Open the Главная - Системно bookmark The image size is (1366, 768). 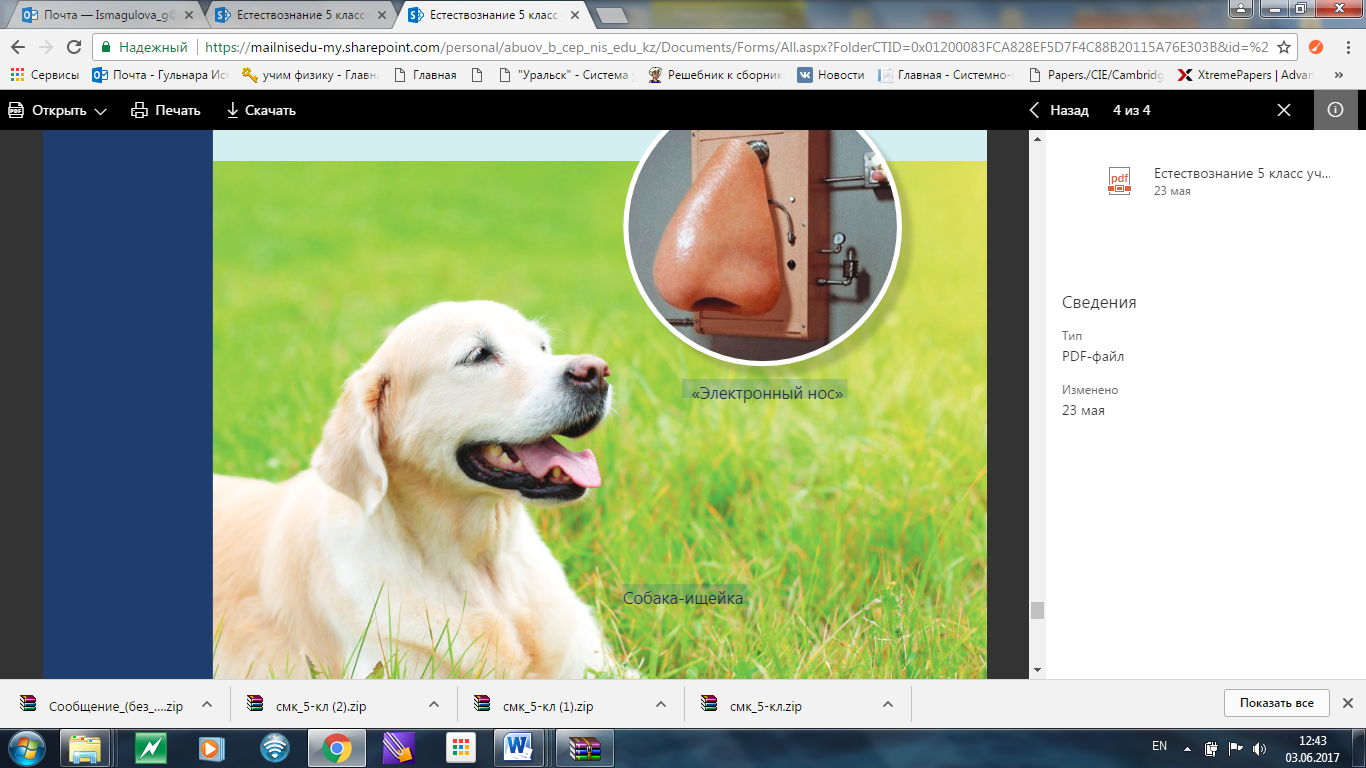pos(946,75)
